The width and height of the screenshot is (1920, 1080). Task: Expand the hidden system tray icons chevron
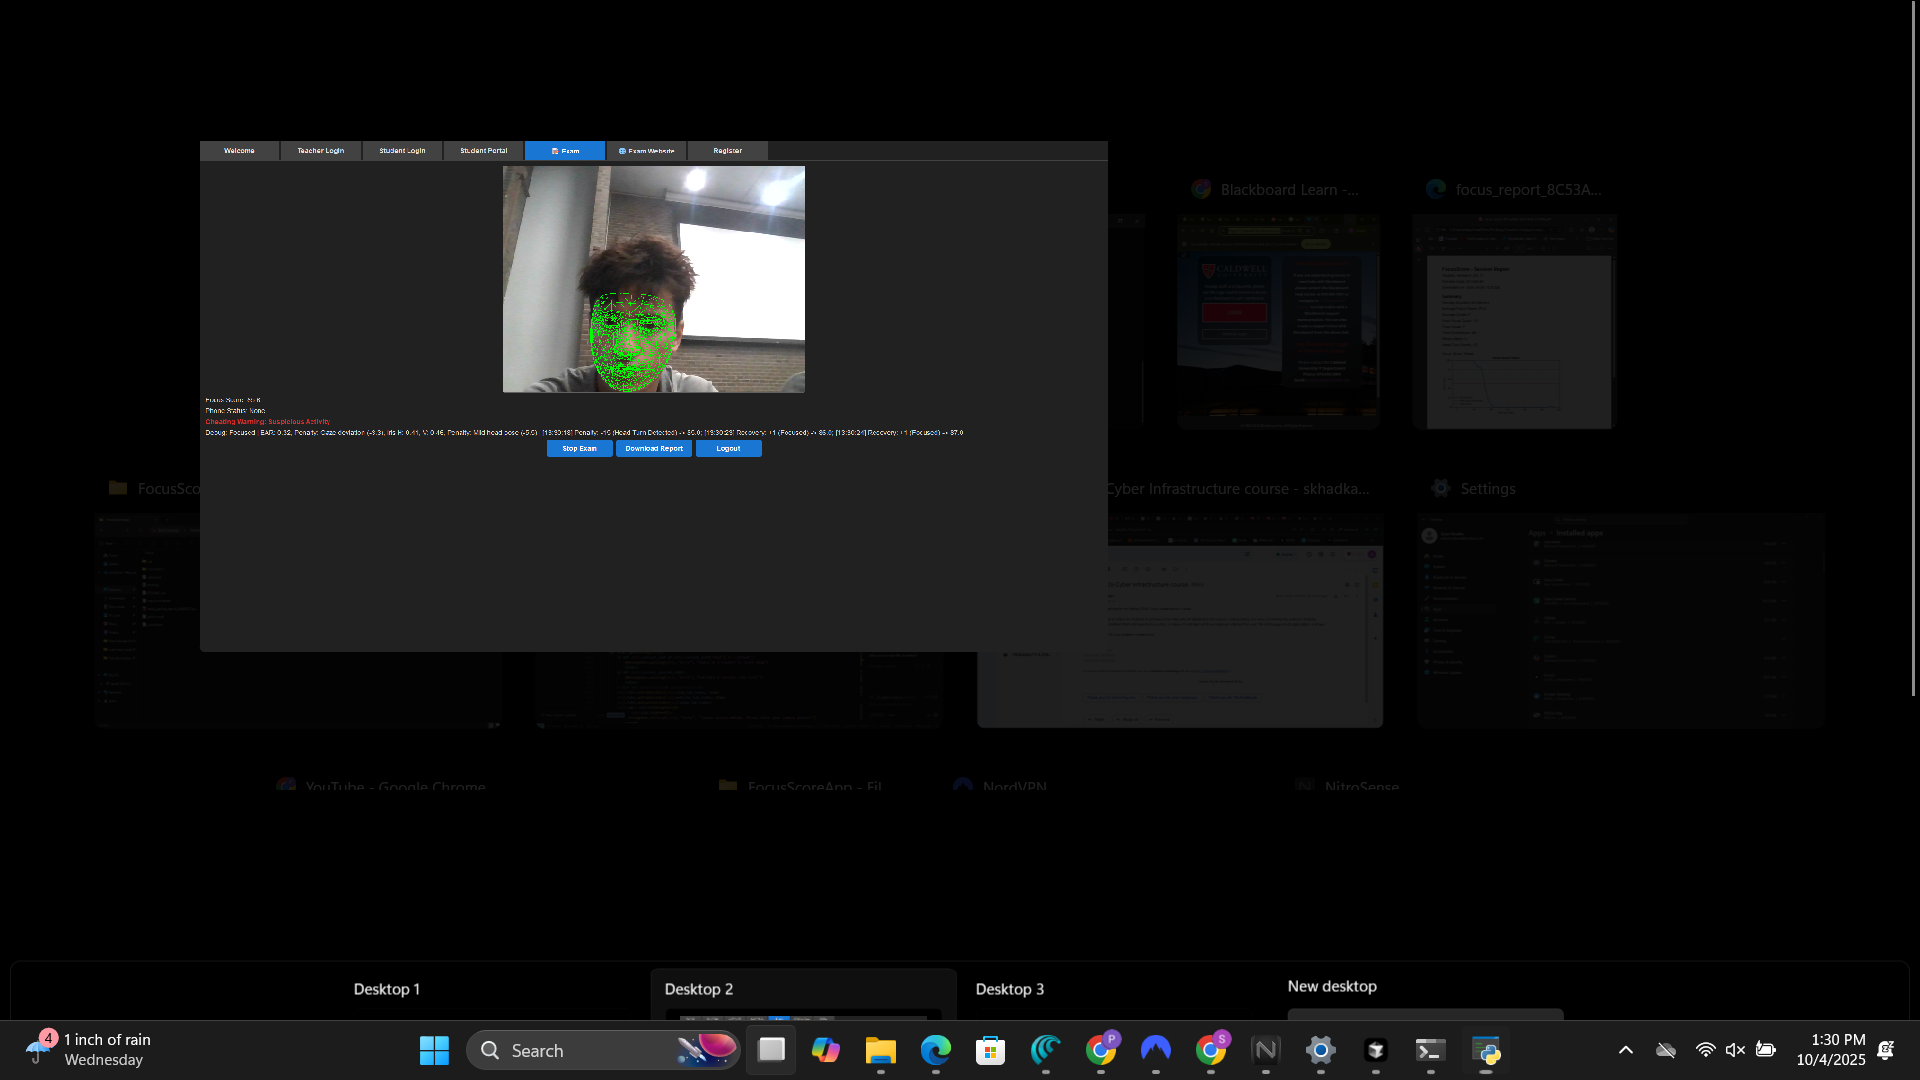click(1626, 1050)
